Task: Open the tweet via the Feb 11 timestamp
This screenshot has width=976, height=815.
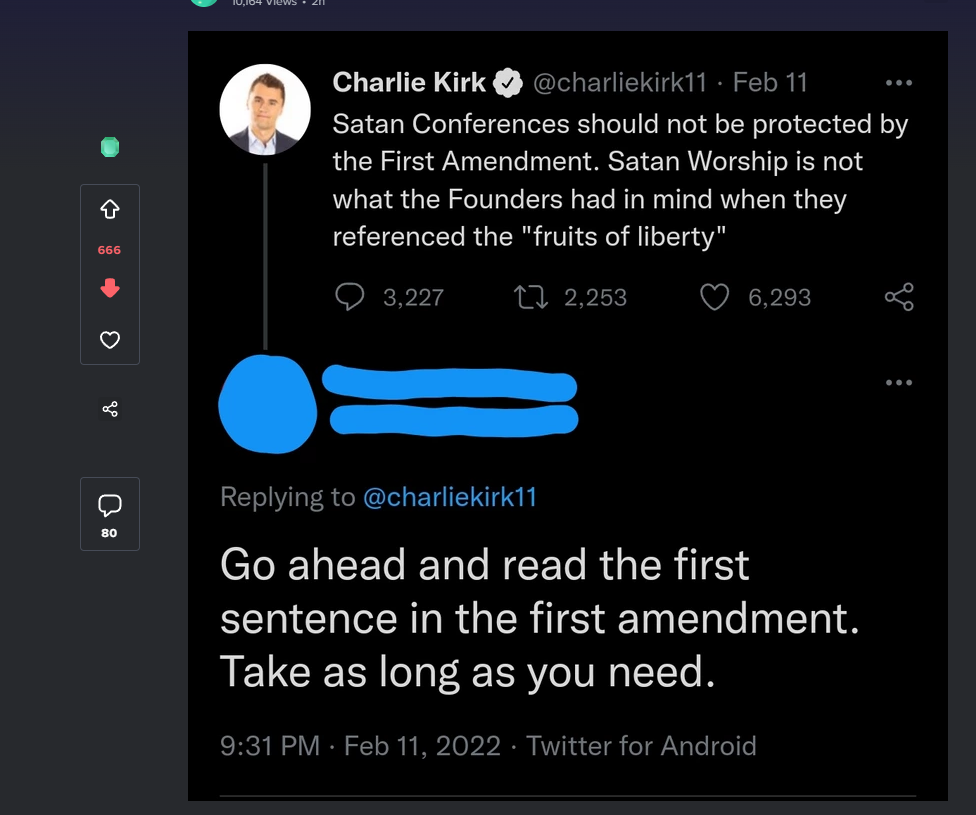Action: (x=770, y=83)
